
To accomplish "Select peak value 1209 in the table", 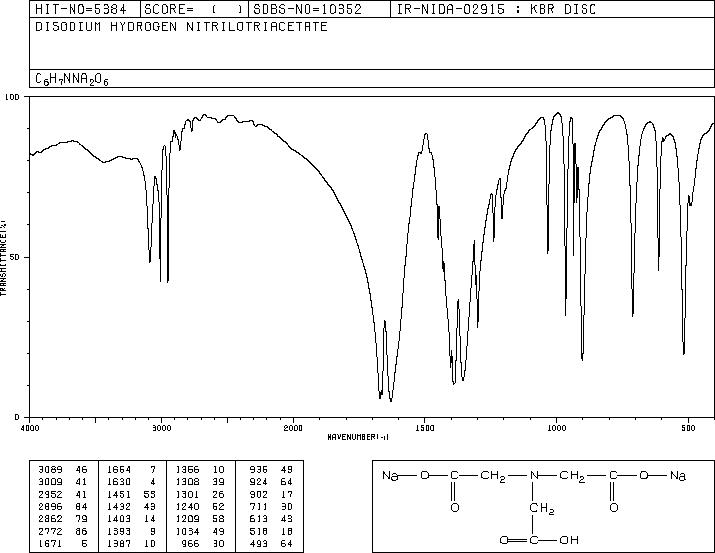I will [x=187, y=519].
